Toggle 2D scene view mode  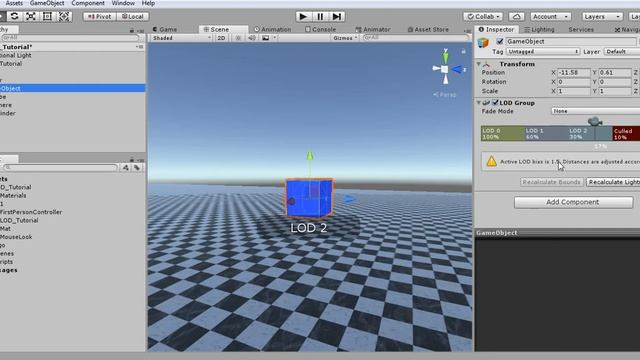click(x=221, y=38)
